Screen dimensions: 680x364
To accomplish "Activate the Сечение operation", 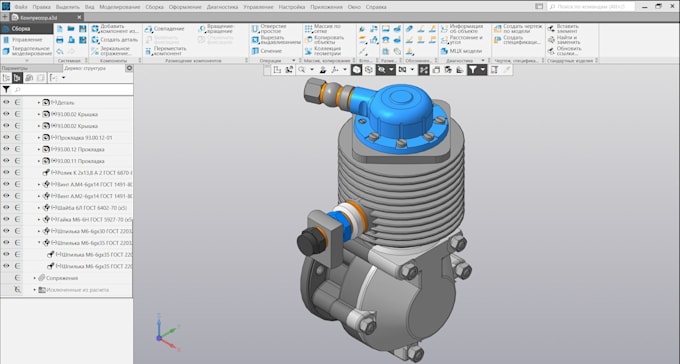I will (x=267, y=51).
